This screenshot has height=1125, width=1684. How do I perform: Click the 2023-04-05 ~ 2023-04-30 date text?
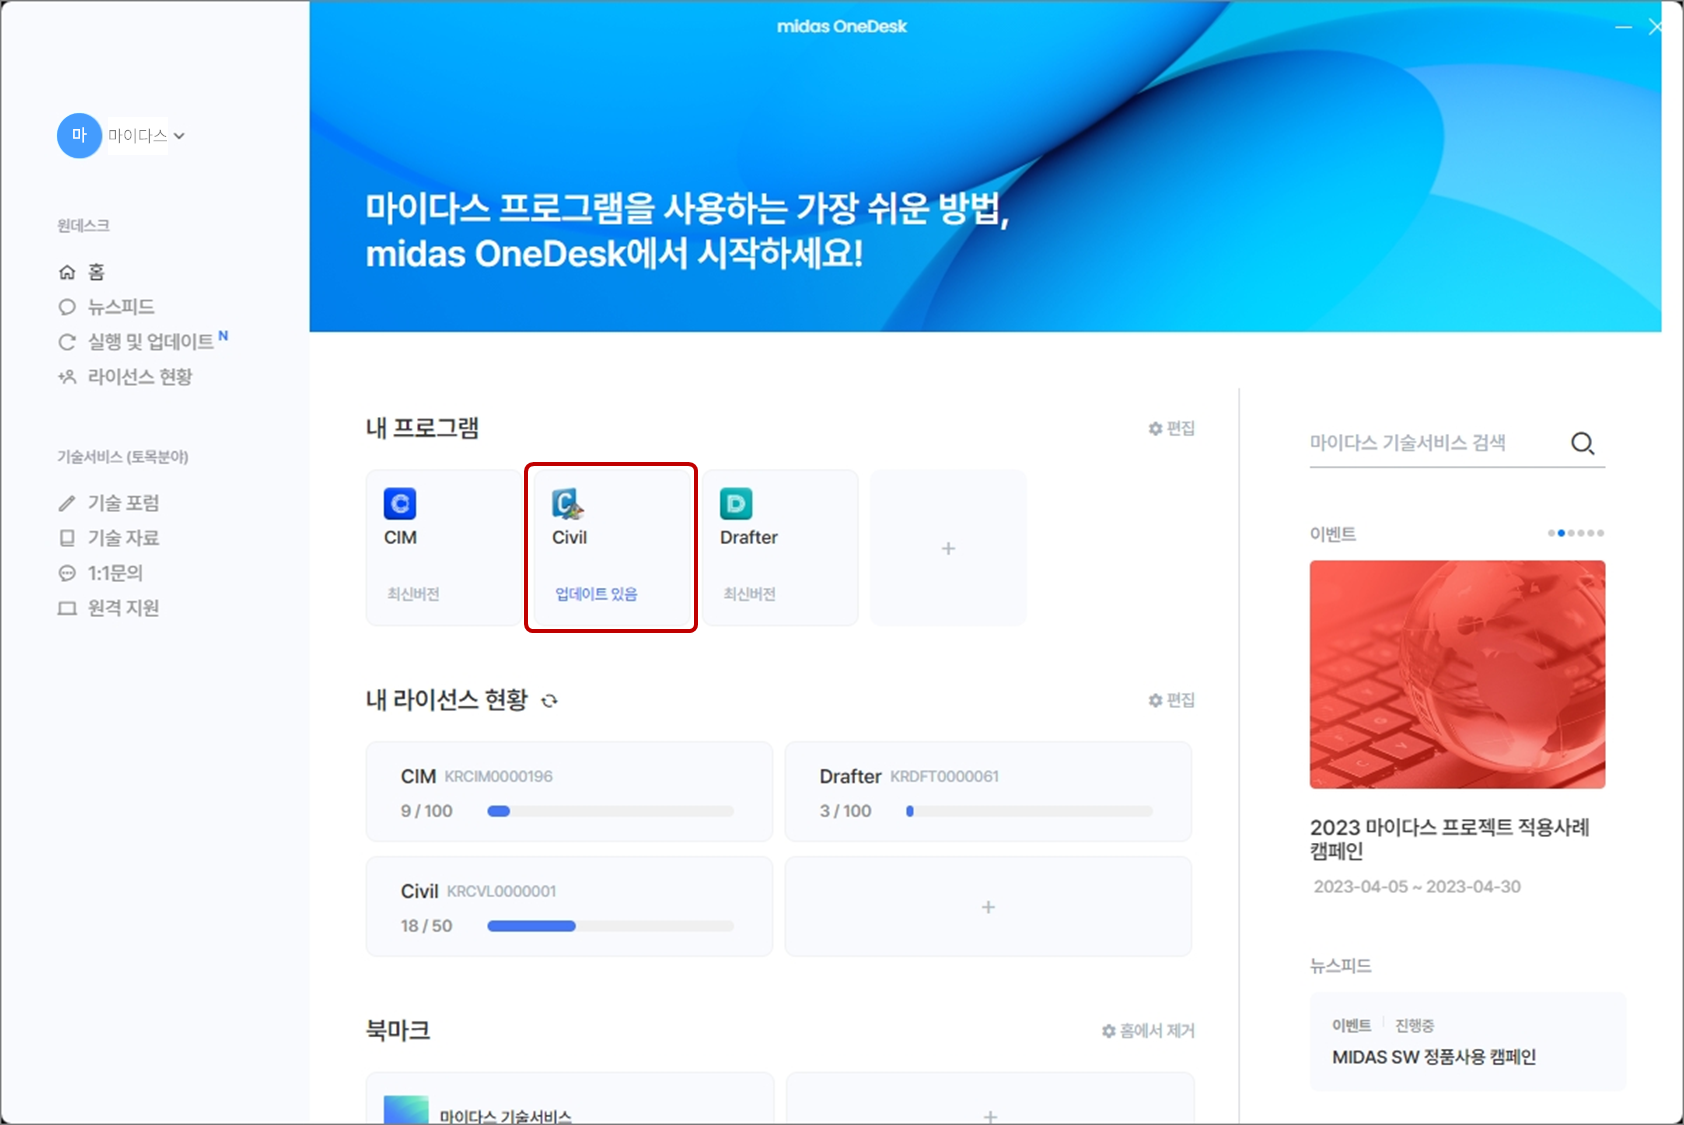(x=1417, y=887)
